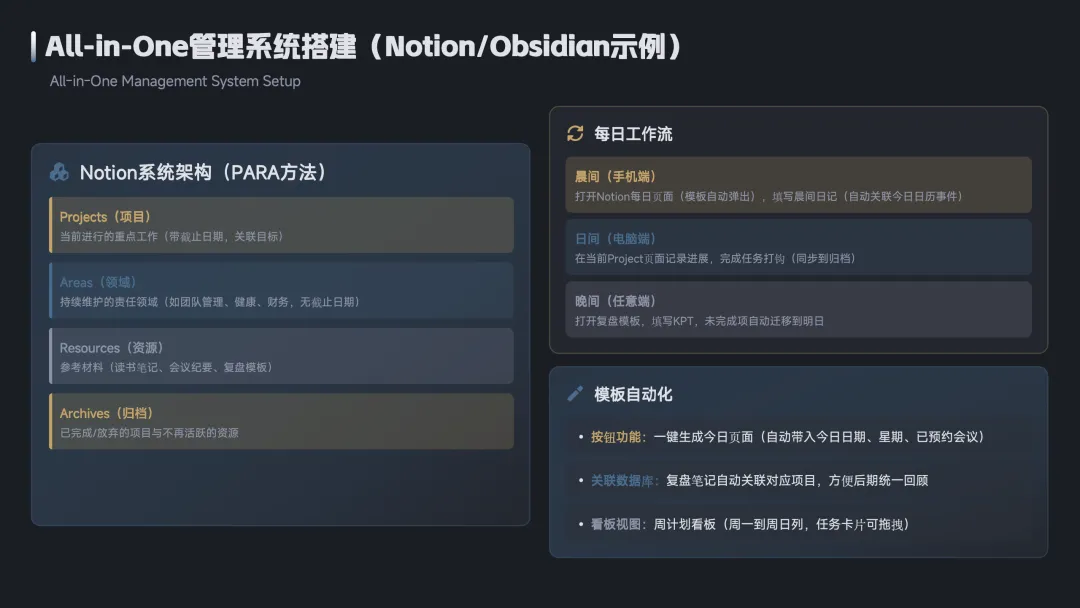Click the 模板自动化 heading text

coord(633,395)
